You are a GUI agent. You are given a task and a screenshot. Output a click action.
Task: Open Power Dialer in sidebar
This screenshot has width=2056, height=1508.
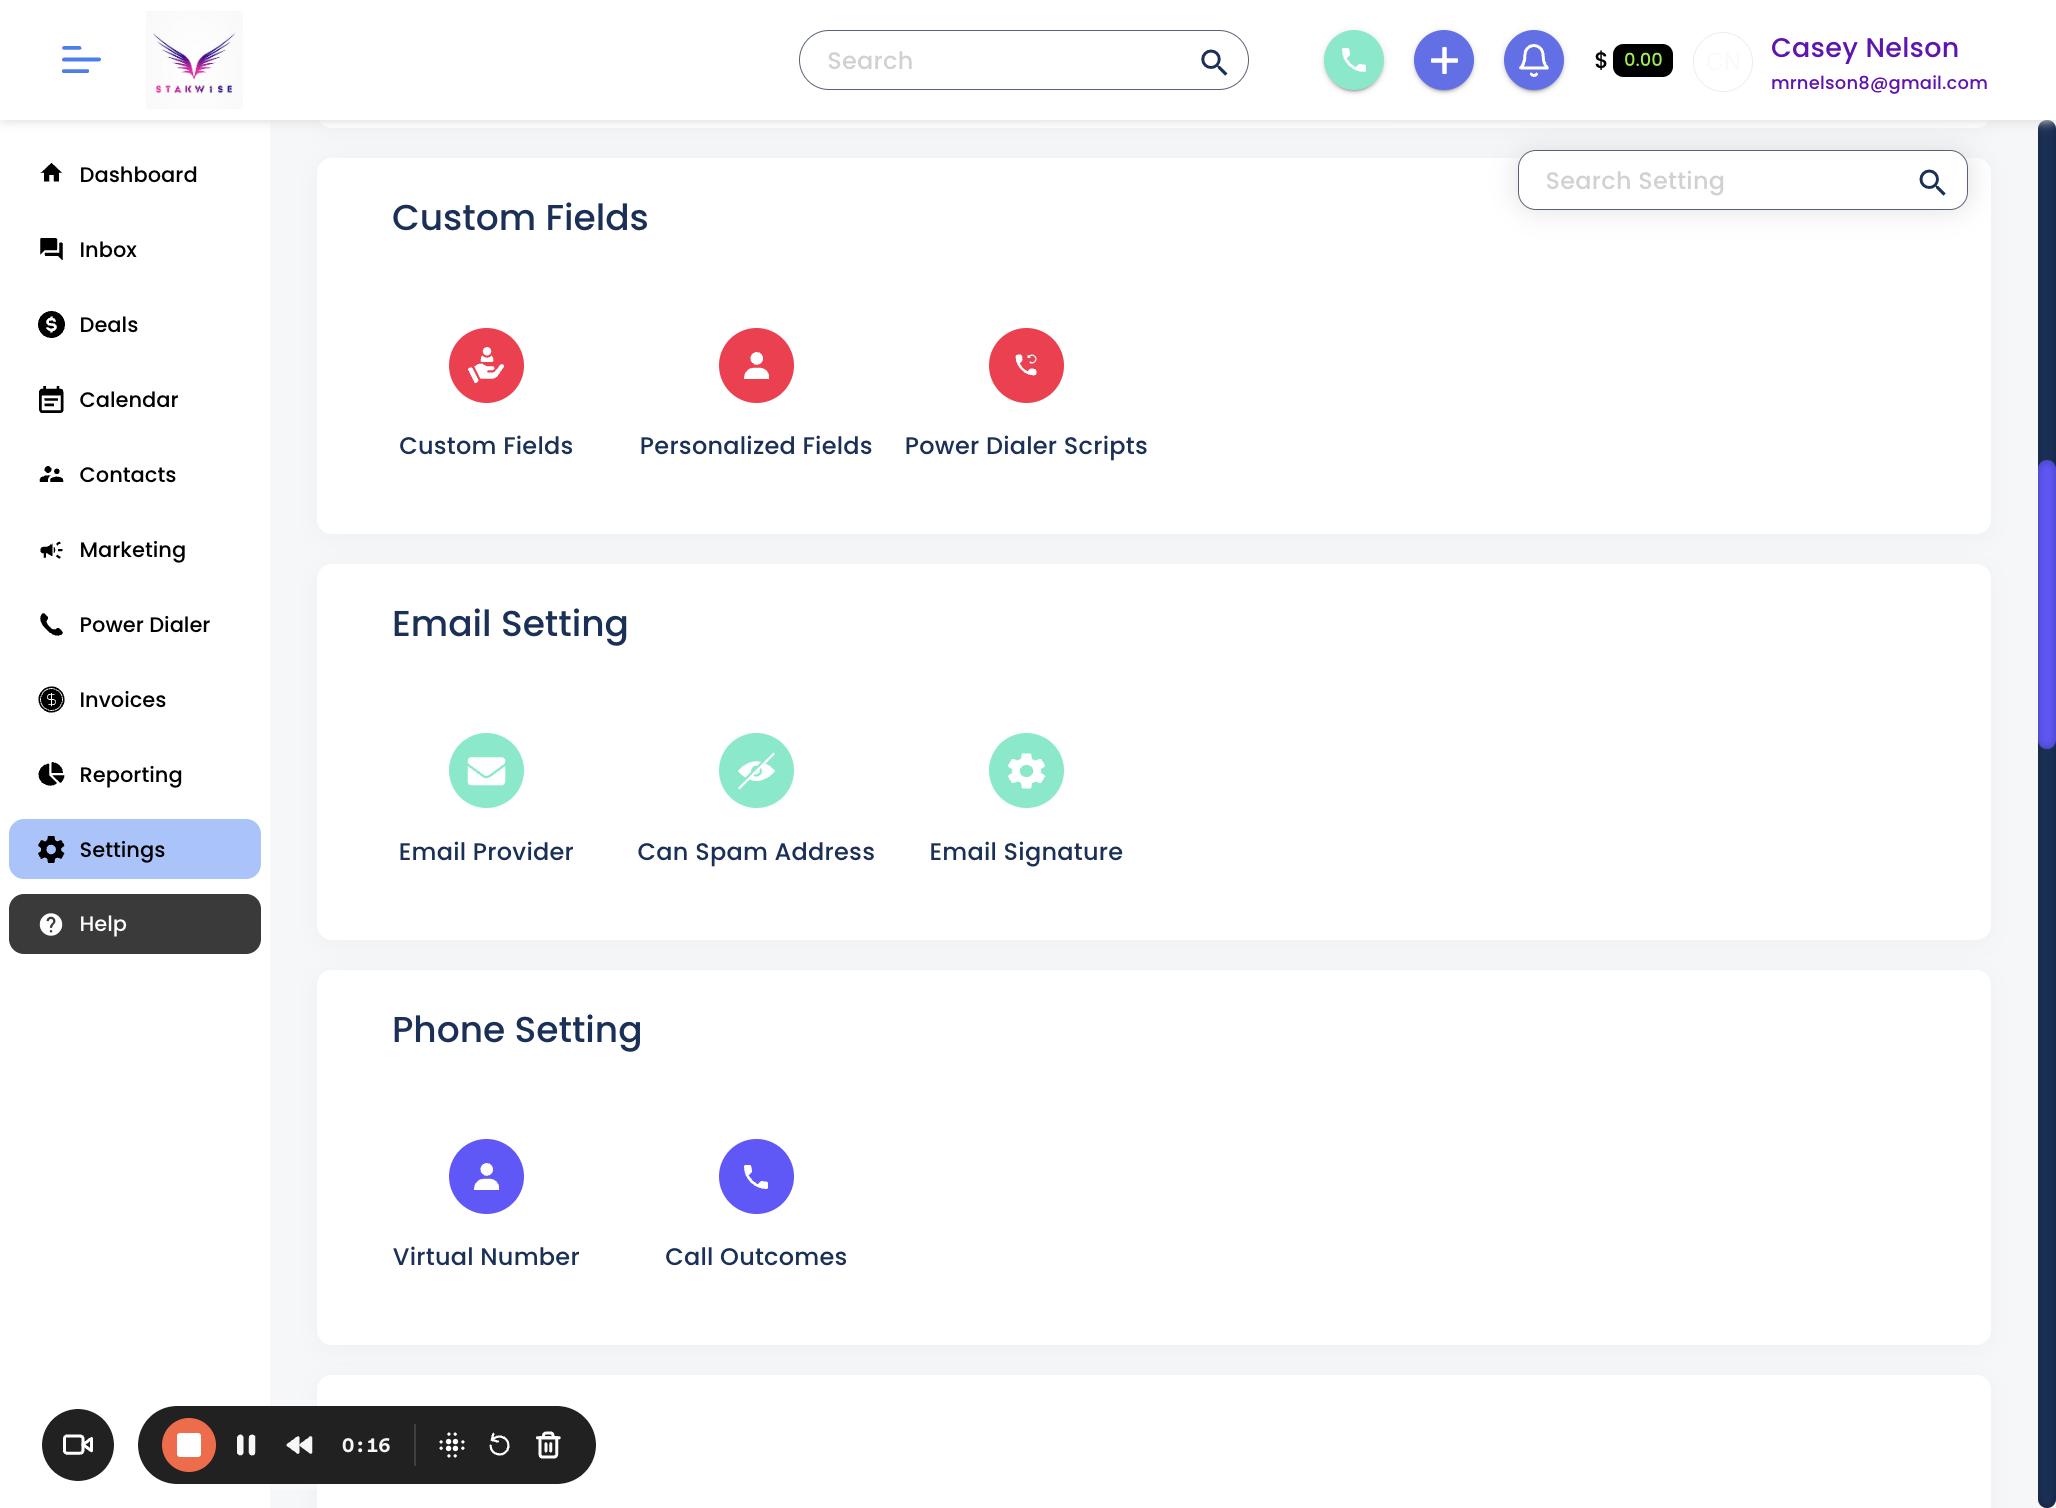(135, 624)
